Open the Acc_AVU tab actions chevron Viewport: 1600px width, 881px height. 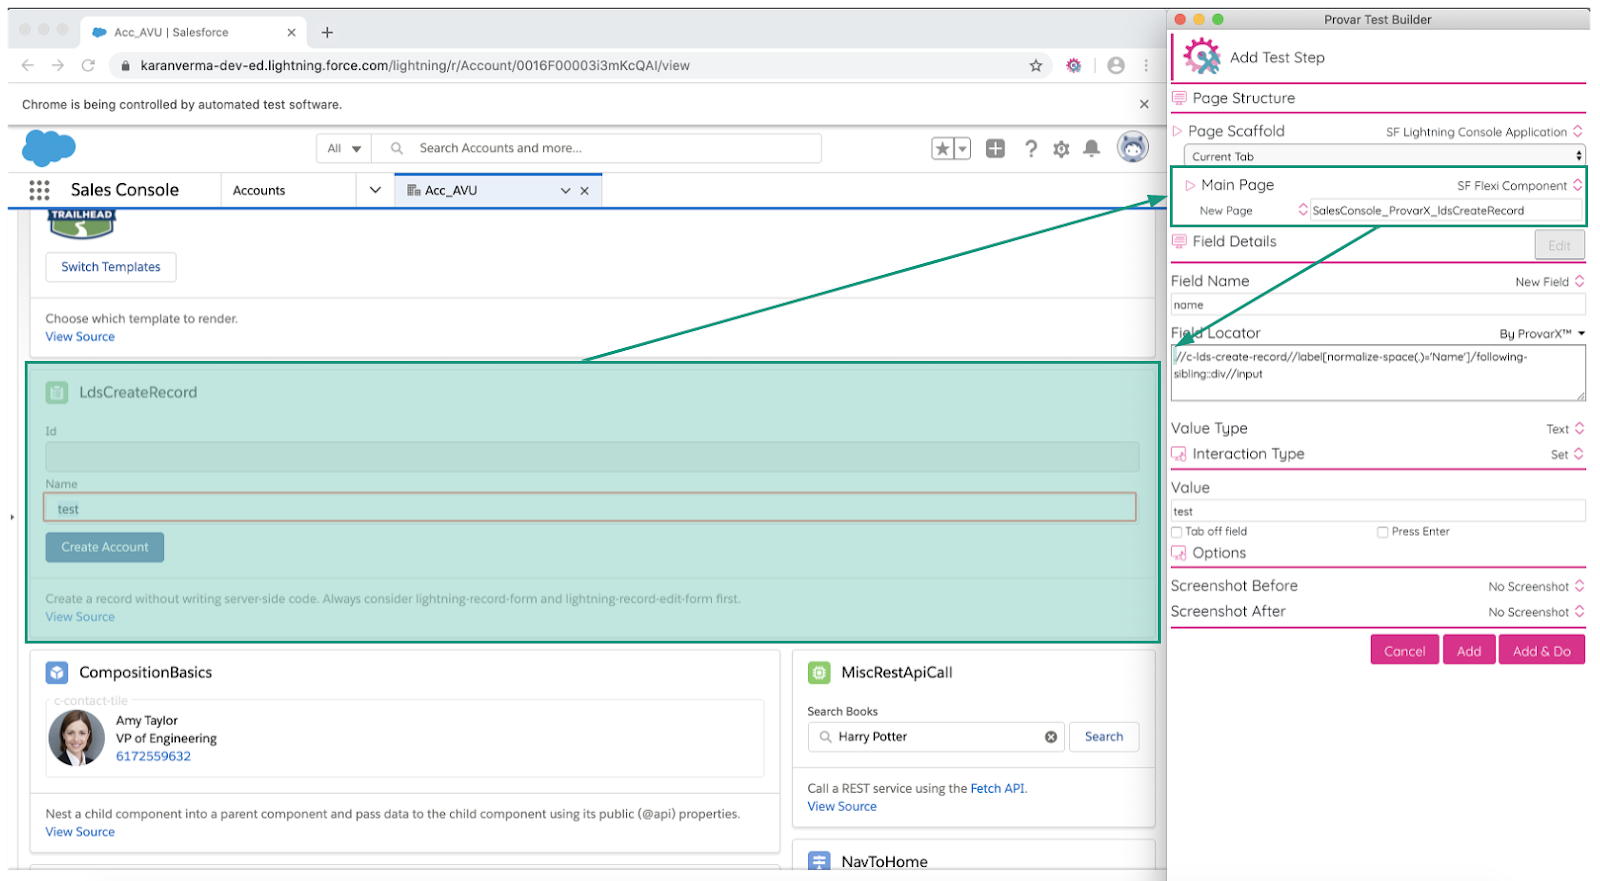pyautogui.click(x=566, y=191)
